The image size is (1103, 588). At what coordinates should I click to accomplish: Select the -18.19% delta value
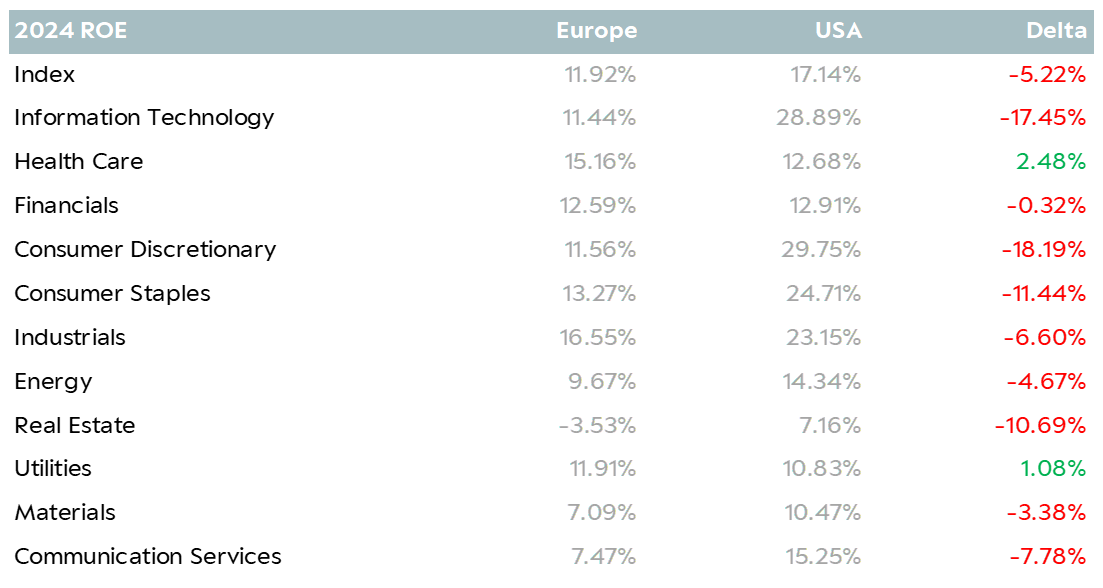tap(1044, 250)
